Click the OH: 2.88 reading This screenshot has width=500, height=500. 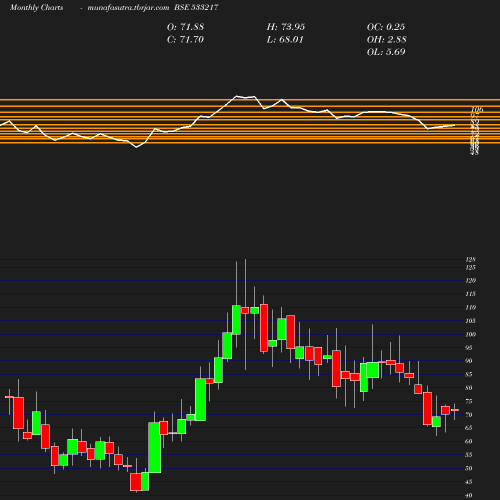pos(387,39)
